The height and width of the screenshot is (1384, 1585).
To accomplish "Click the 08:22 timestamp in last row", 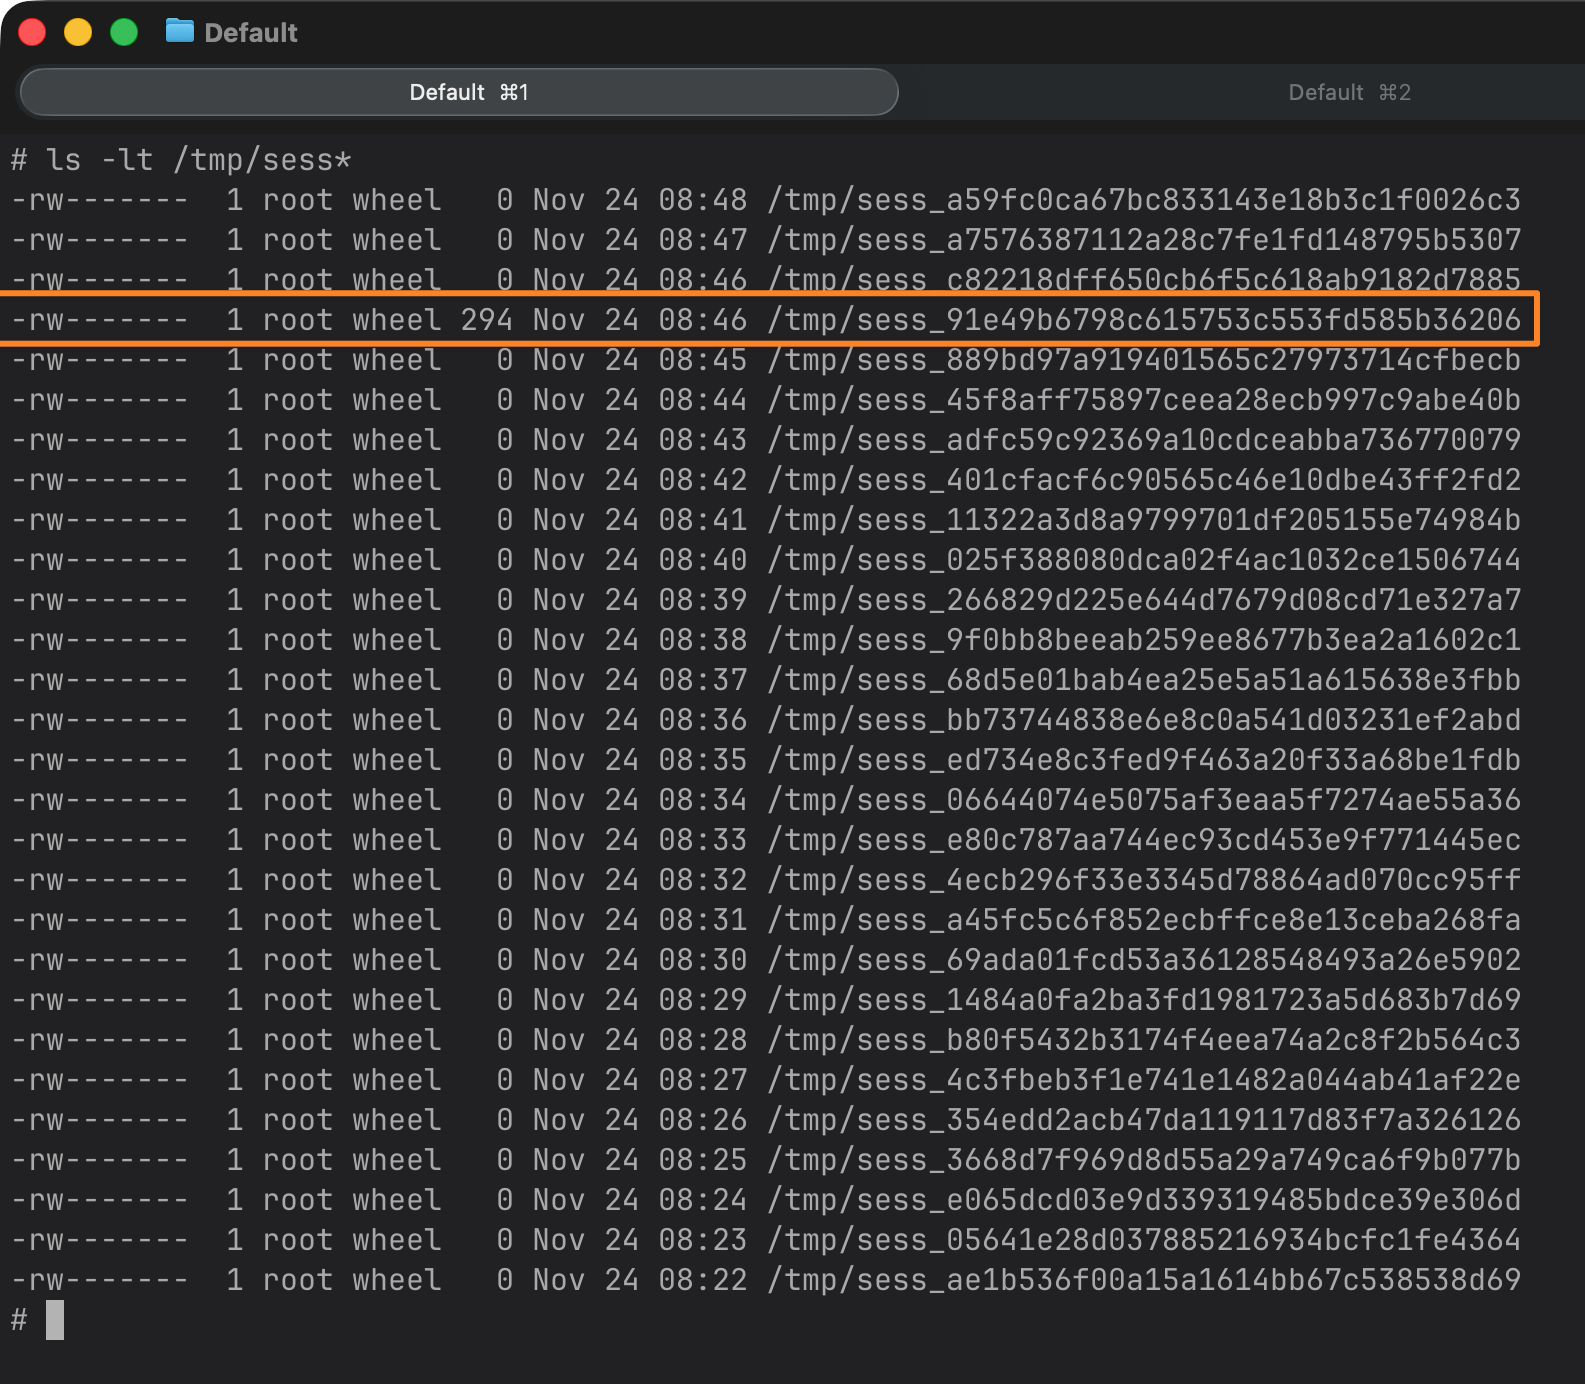I will (702, 1280).
